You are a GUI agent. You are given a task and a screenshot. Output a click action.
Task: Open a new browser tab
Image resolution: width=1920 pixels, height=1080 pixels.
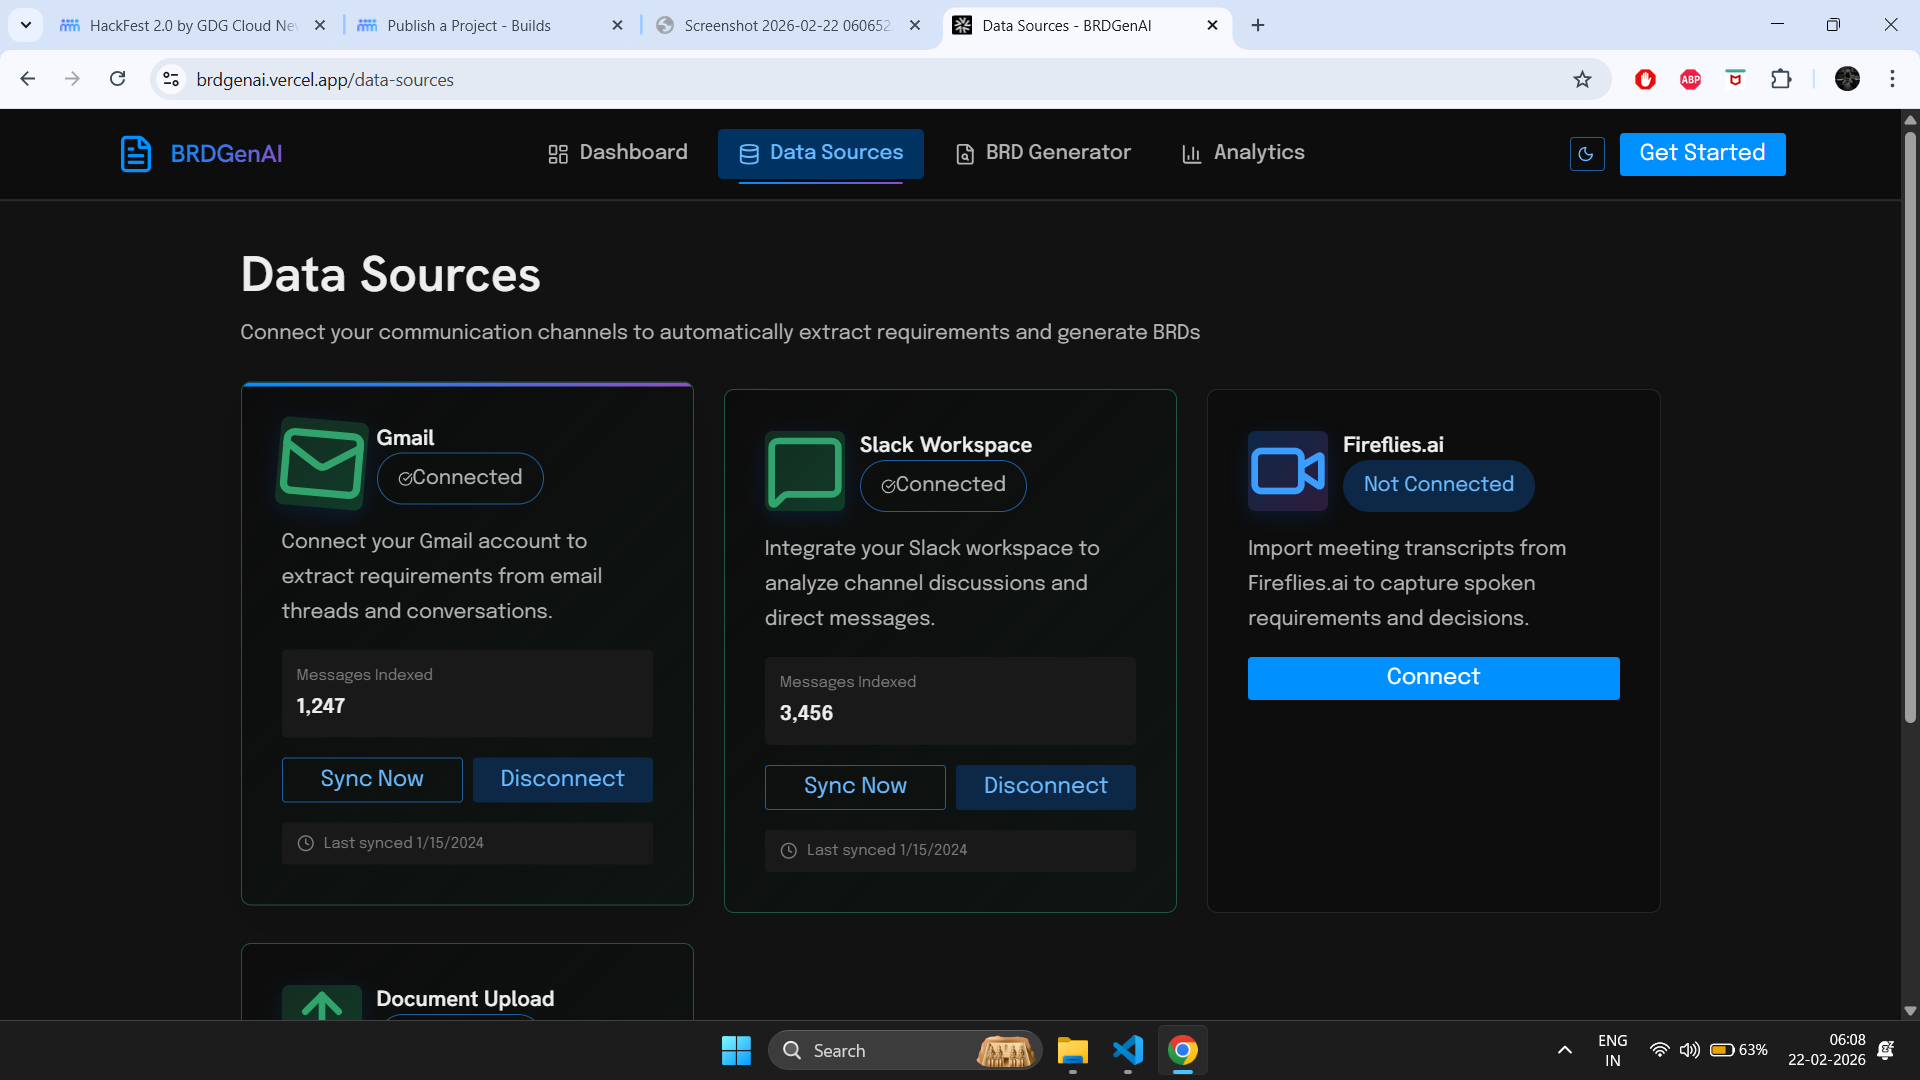pos(1258,25)
